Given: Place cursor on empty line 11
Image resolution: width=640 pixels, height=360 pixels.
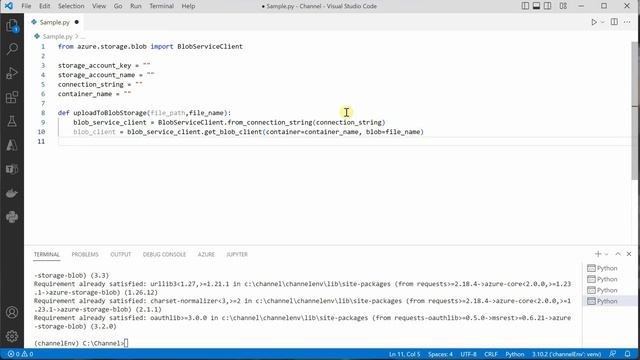Looking at the screenshot, I should point(343,141).
